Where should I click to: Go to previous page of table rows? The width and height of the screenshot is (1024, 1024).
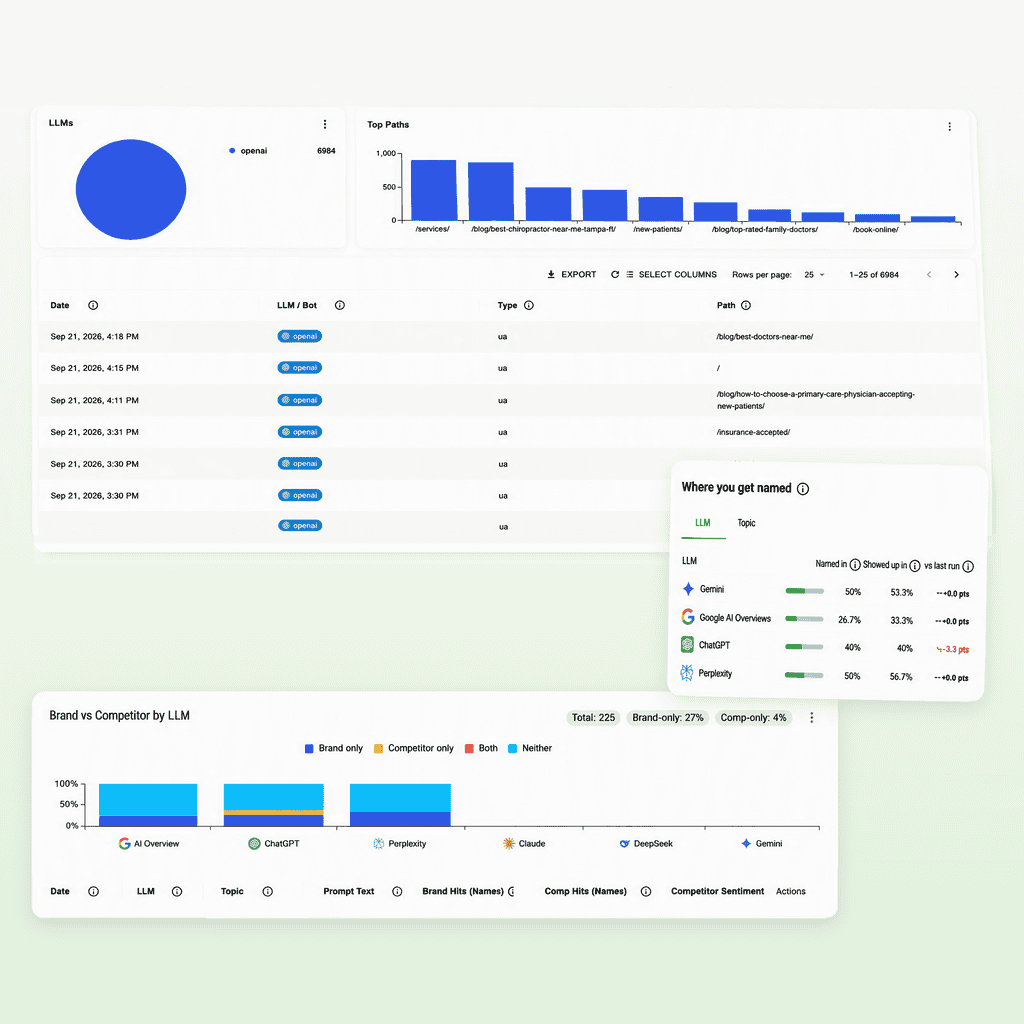point(929,275)
